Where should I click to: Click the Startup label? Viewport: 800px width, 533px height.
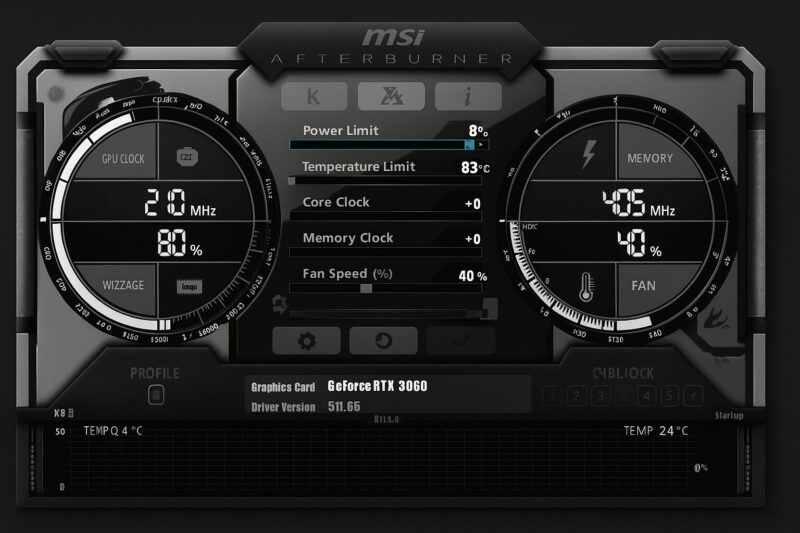pos(729,416)
